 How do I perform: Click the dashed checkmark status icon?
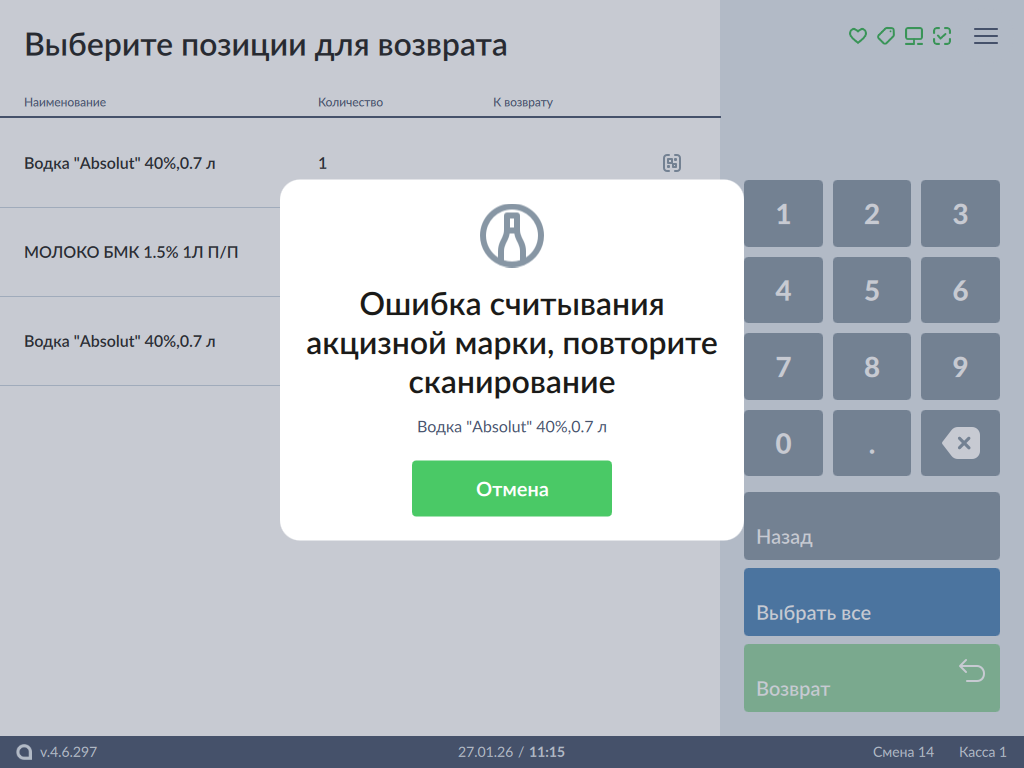click(x=941, y=36)
